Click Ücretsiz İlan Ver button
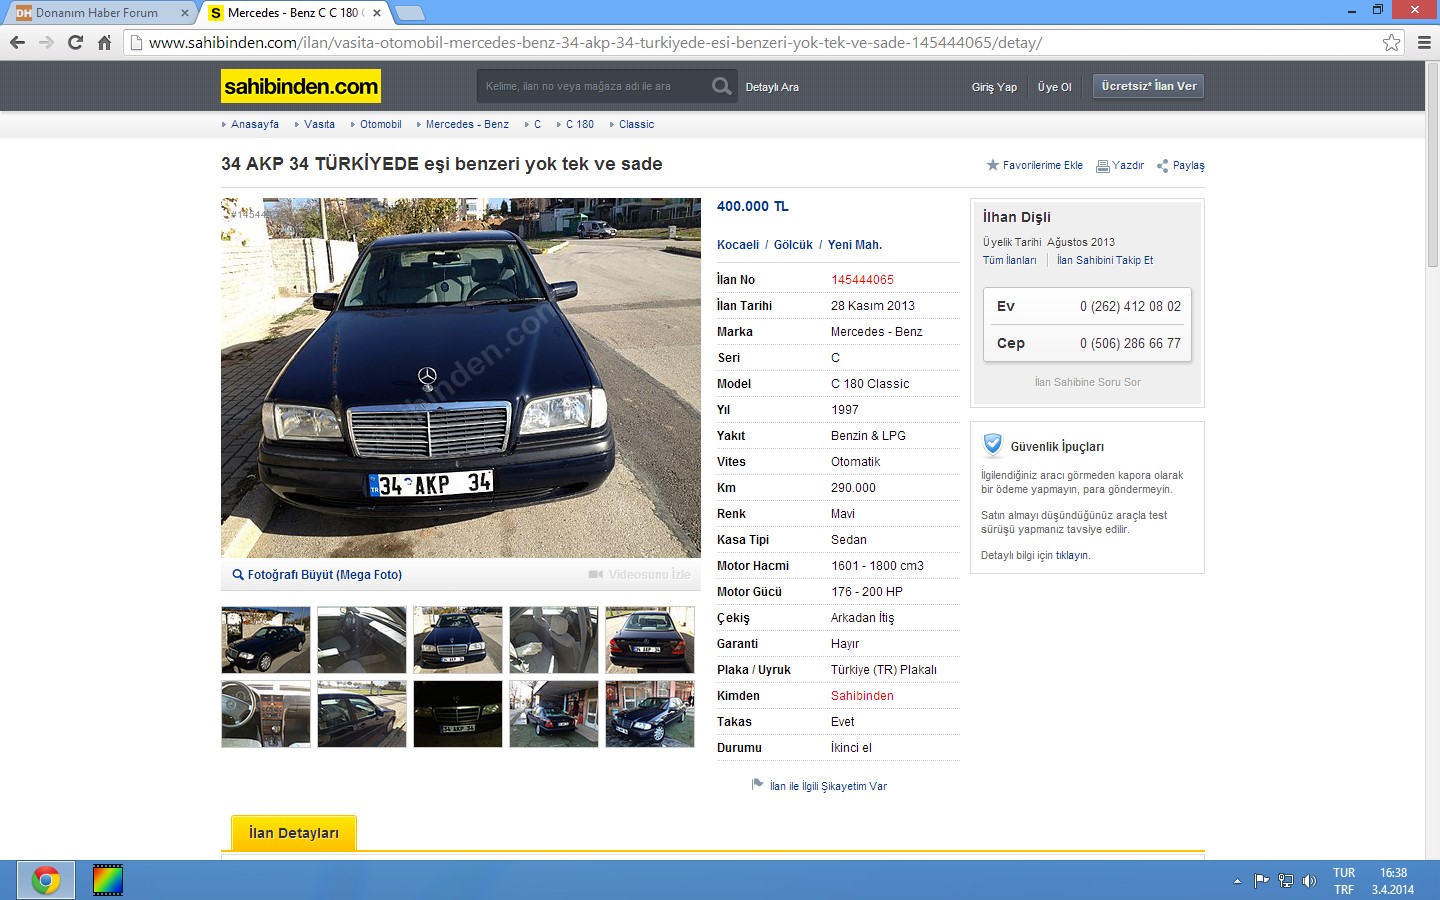 1148,86
